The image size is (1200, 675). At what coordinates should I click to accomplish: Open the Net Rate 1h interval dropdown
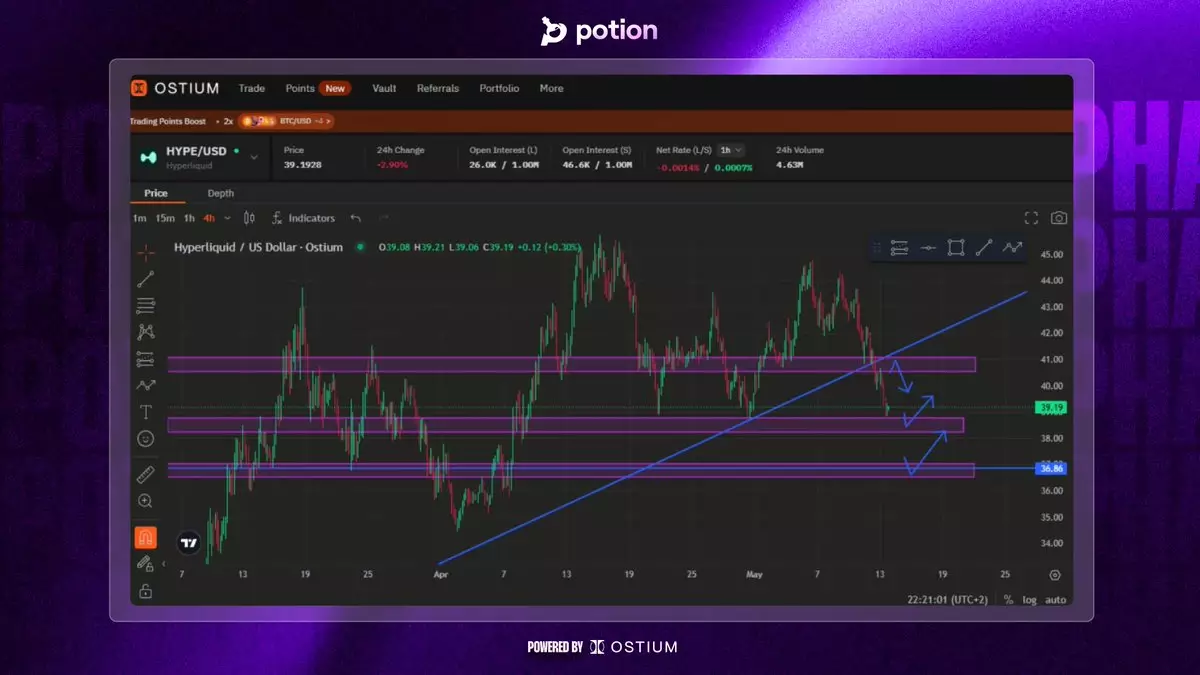[x=732, y=150]
